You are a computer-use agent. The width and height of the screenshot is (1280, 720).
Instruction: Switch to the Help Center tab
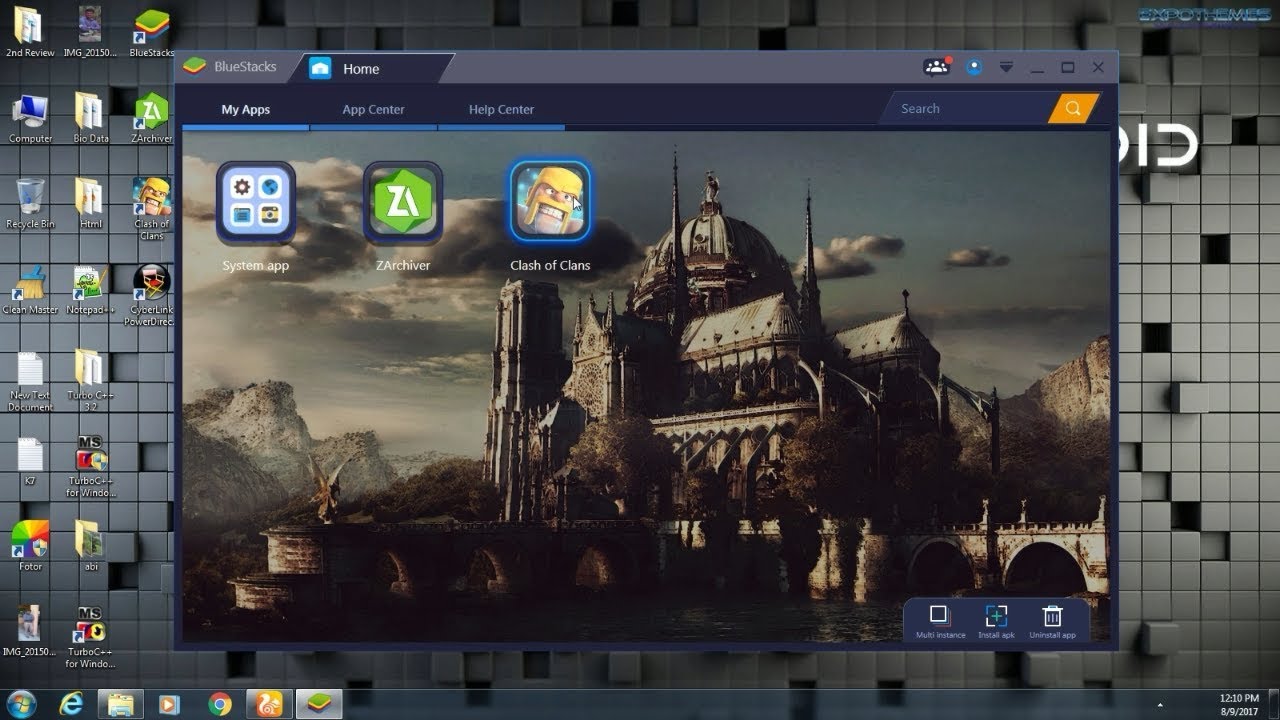[501, 110]
